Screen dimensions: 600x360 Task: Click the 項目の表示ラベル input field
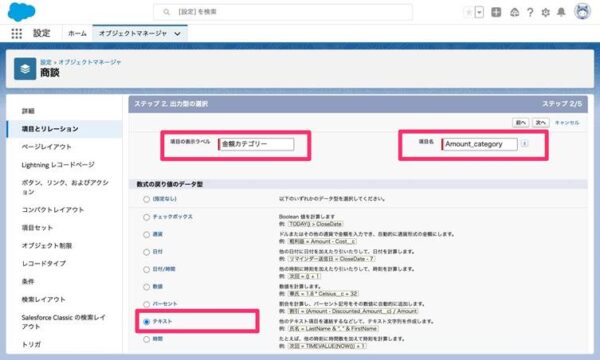point(256,144)
